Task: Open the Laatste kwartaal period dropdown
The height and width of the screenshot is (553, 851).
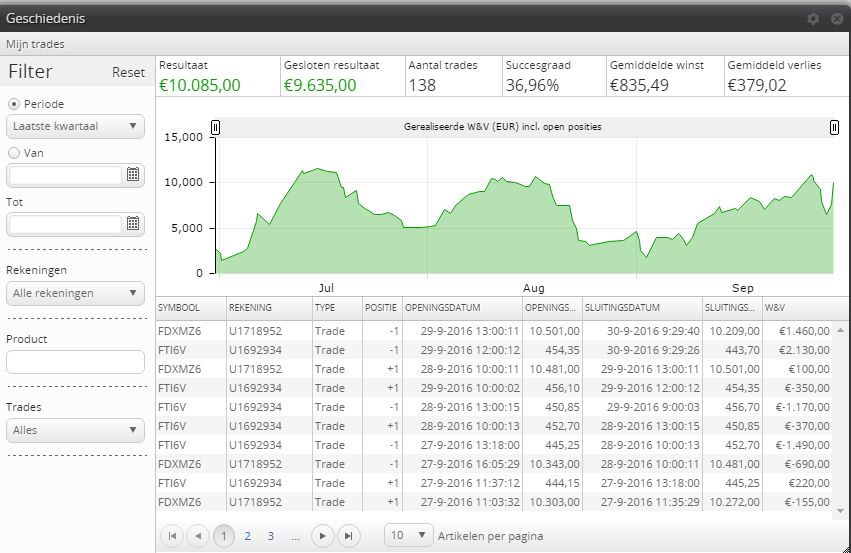Action: (x=76, y=126)
